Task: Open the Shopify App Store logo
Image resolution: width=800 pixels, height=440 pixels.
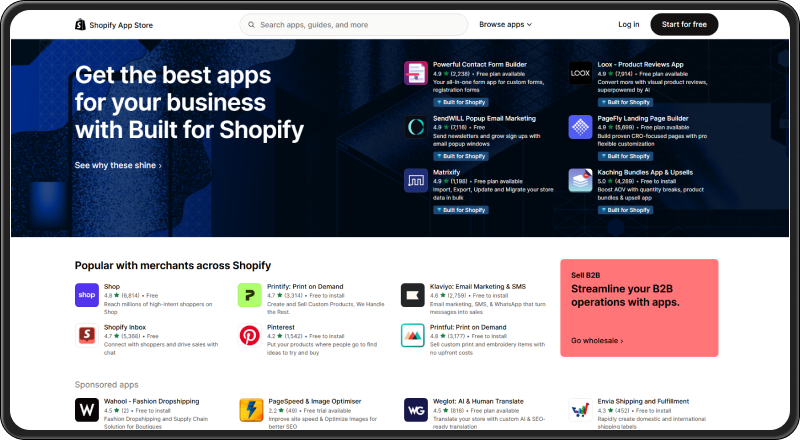Action: [x=114, y=25]
